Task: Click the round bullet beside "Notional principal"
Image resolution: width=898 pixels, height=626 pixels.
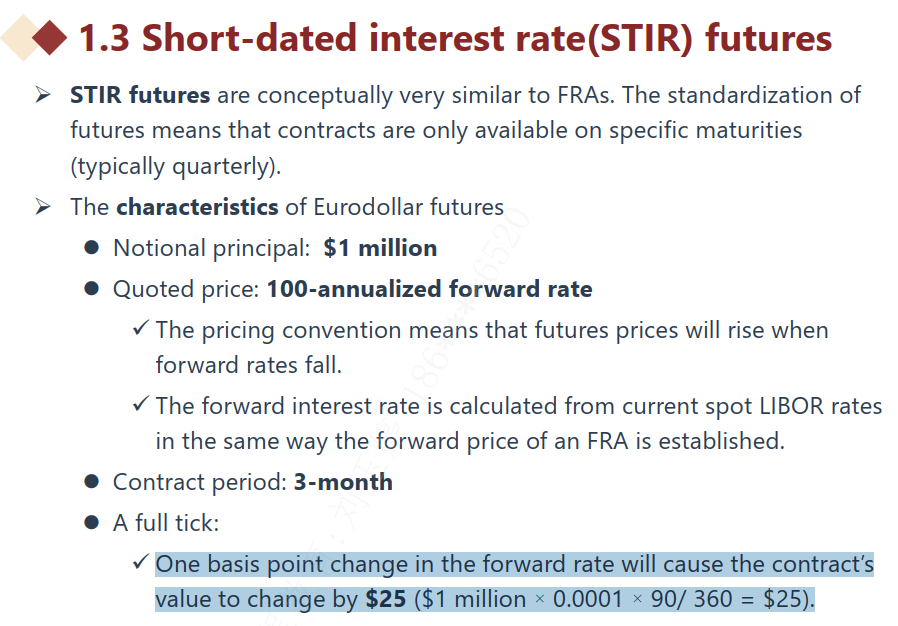Action: click(x=92, y=247)
